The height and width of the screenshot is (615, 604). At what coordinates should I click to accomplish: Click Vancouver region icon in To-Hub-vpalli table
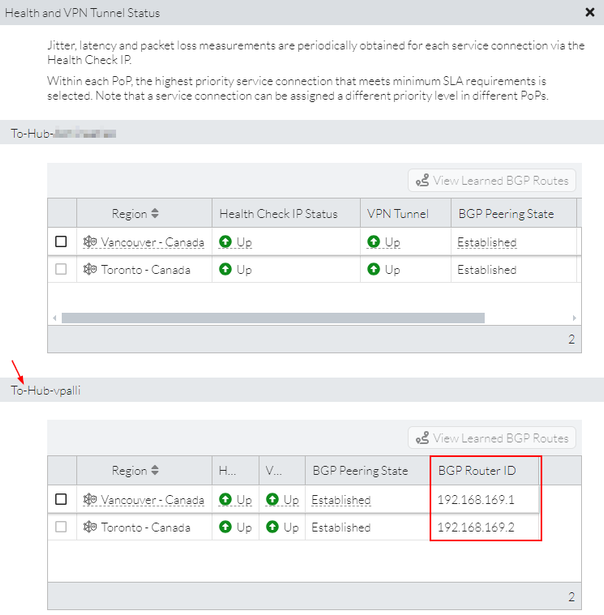(90, 499)
